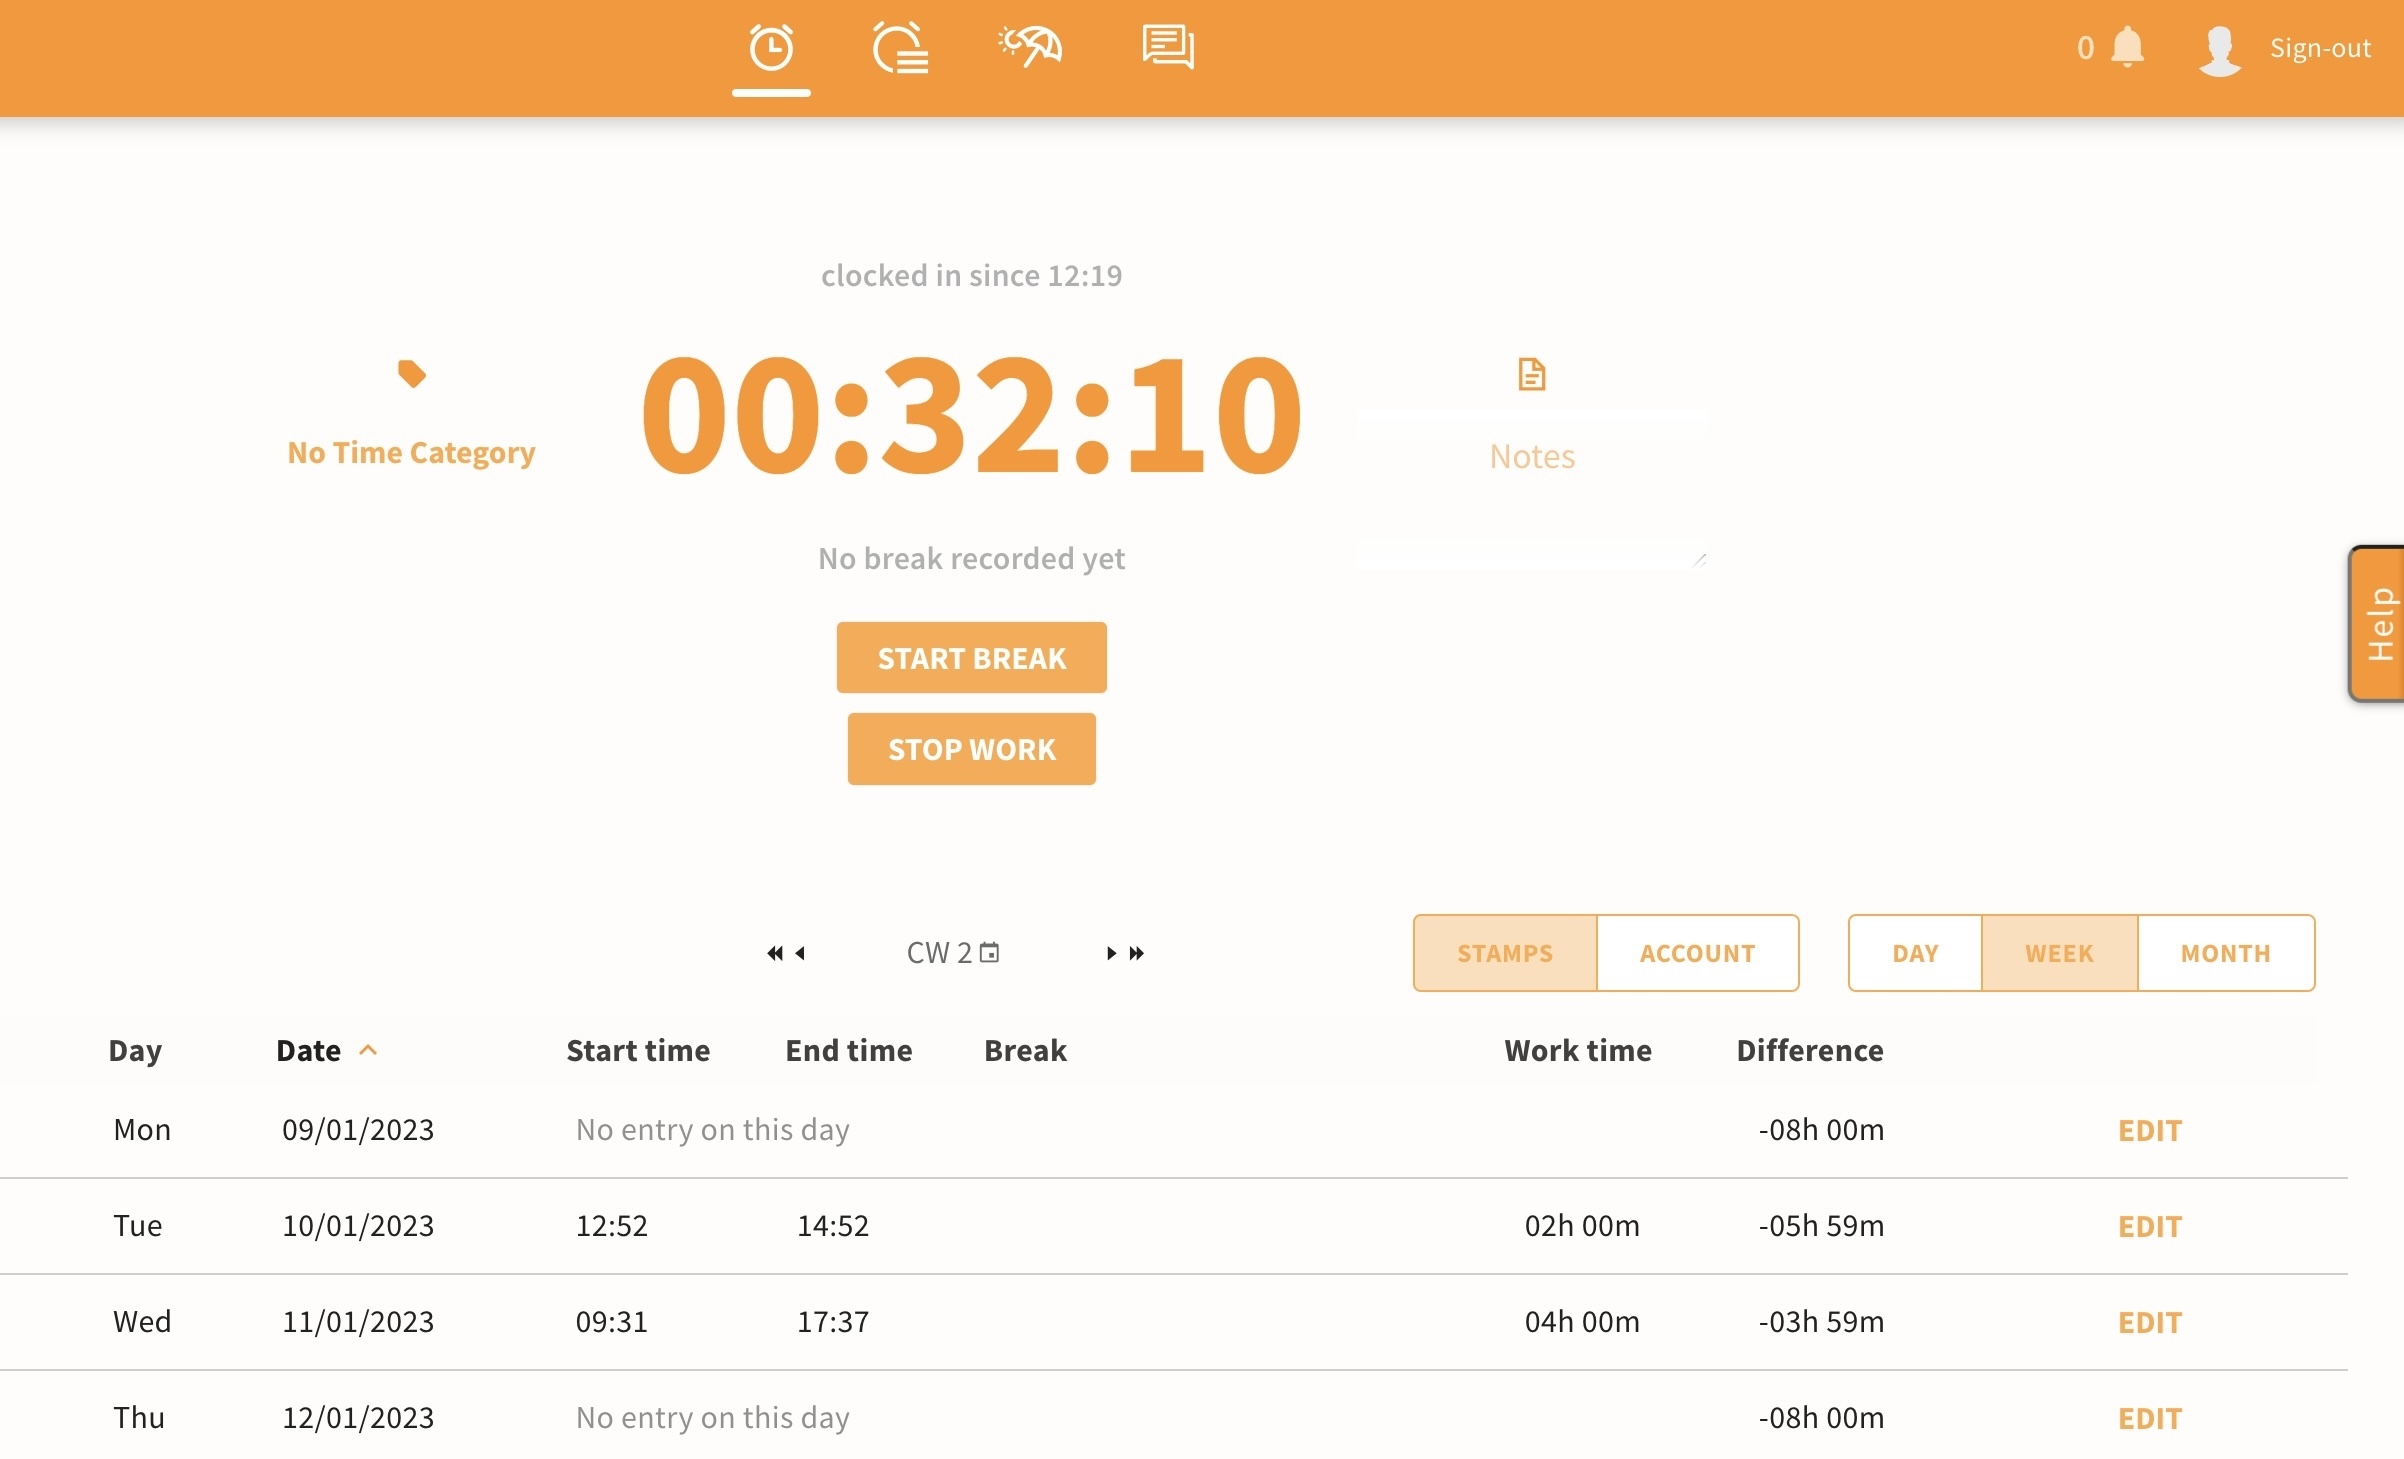This screenshot has height=1459, width=2404.
Task: Click the user profile avatar icon
Action: tap(2219, 49)
